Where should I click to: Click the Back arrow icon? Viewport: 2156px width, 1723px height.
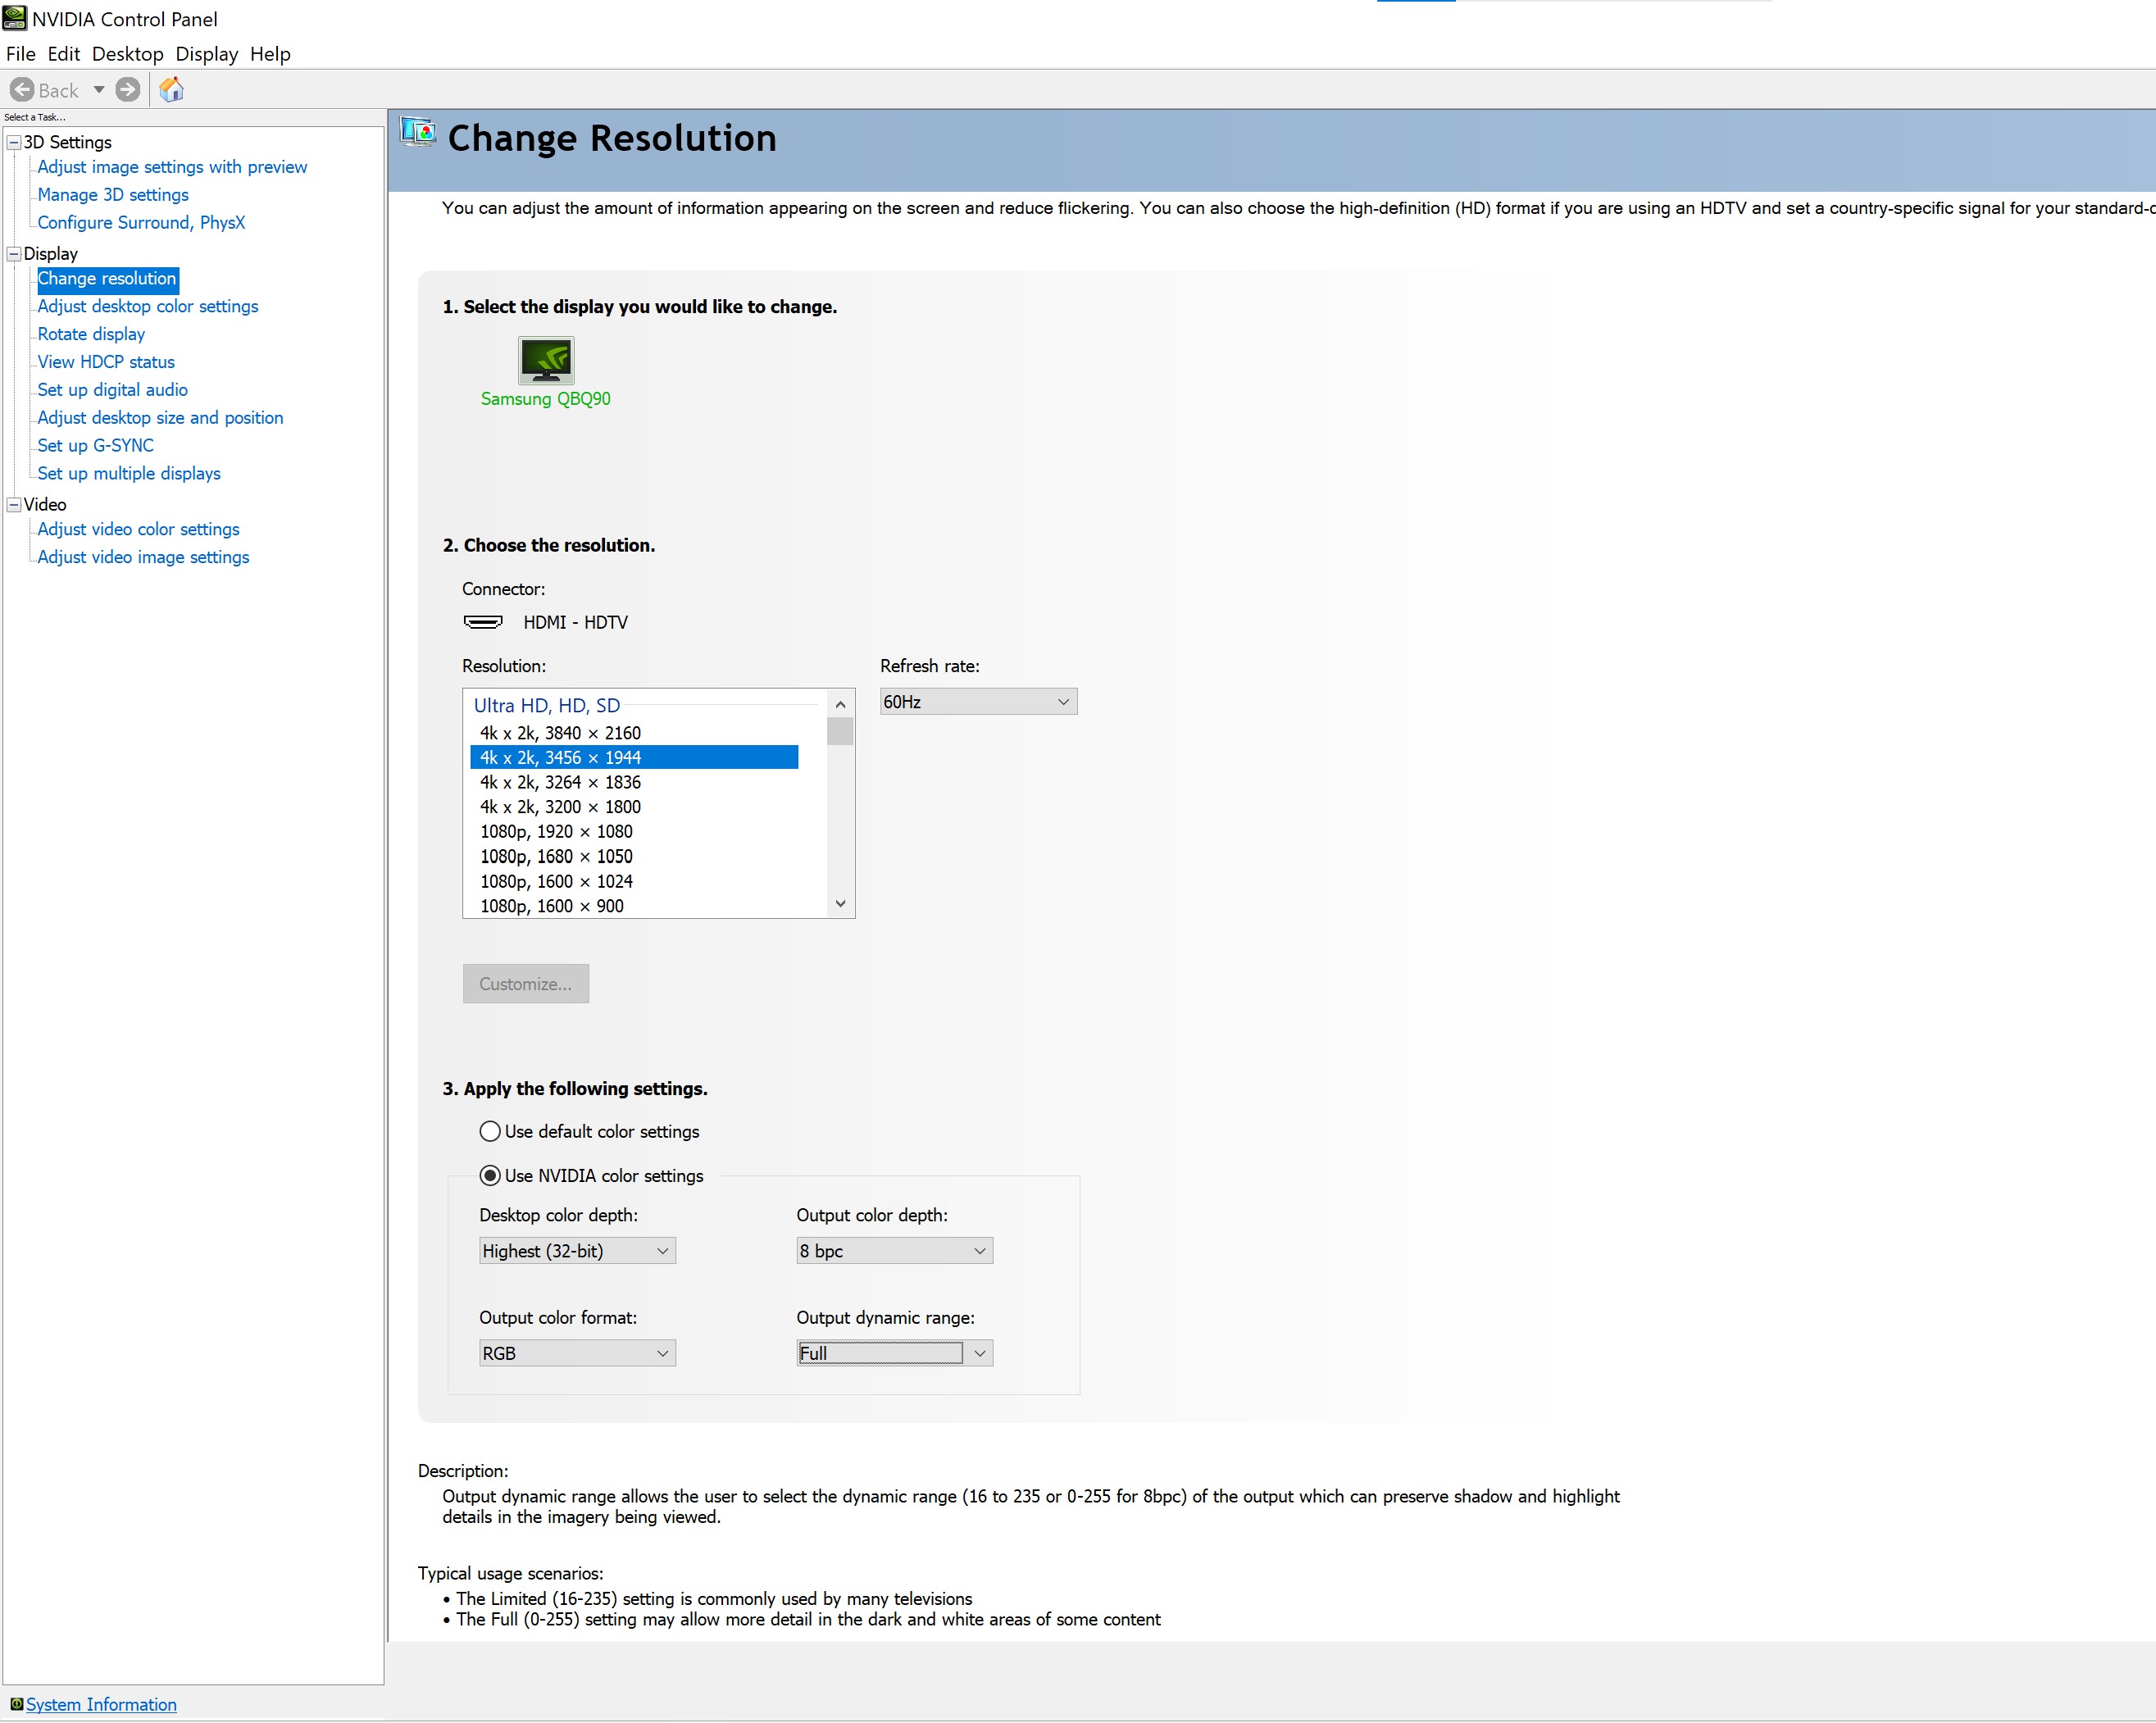[x=22, y=90]
